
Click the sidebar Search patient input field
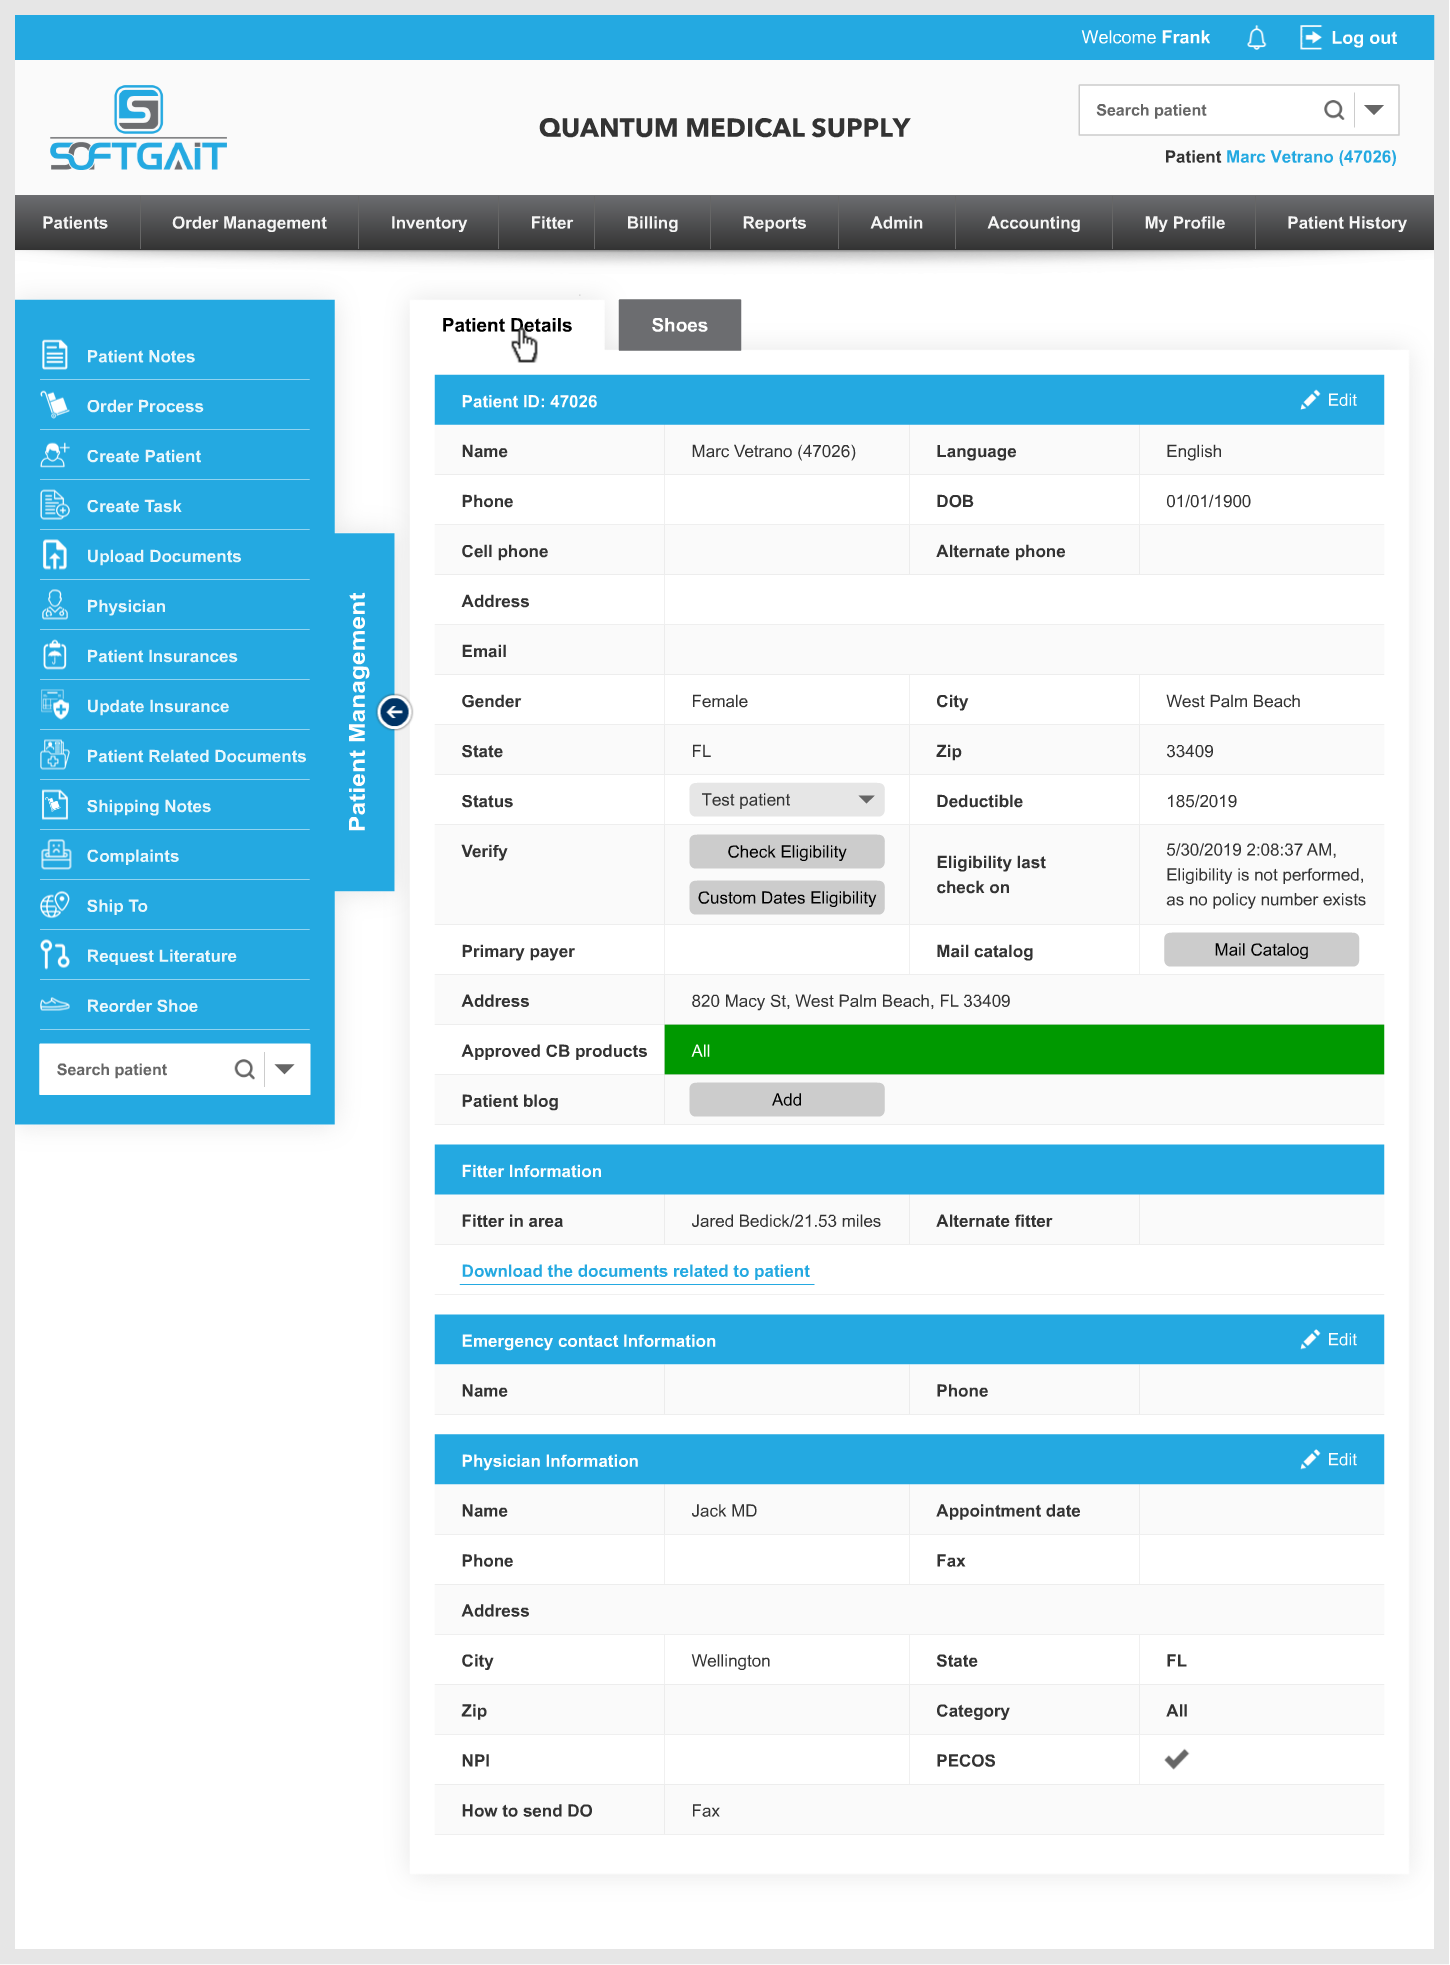[135, 1069]
